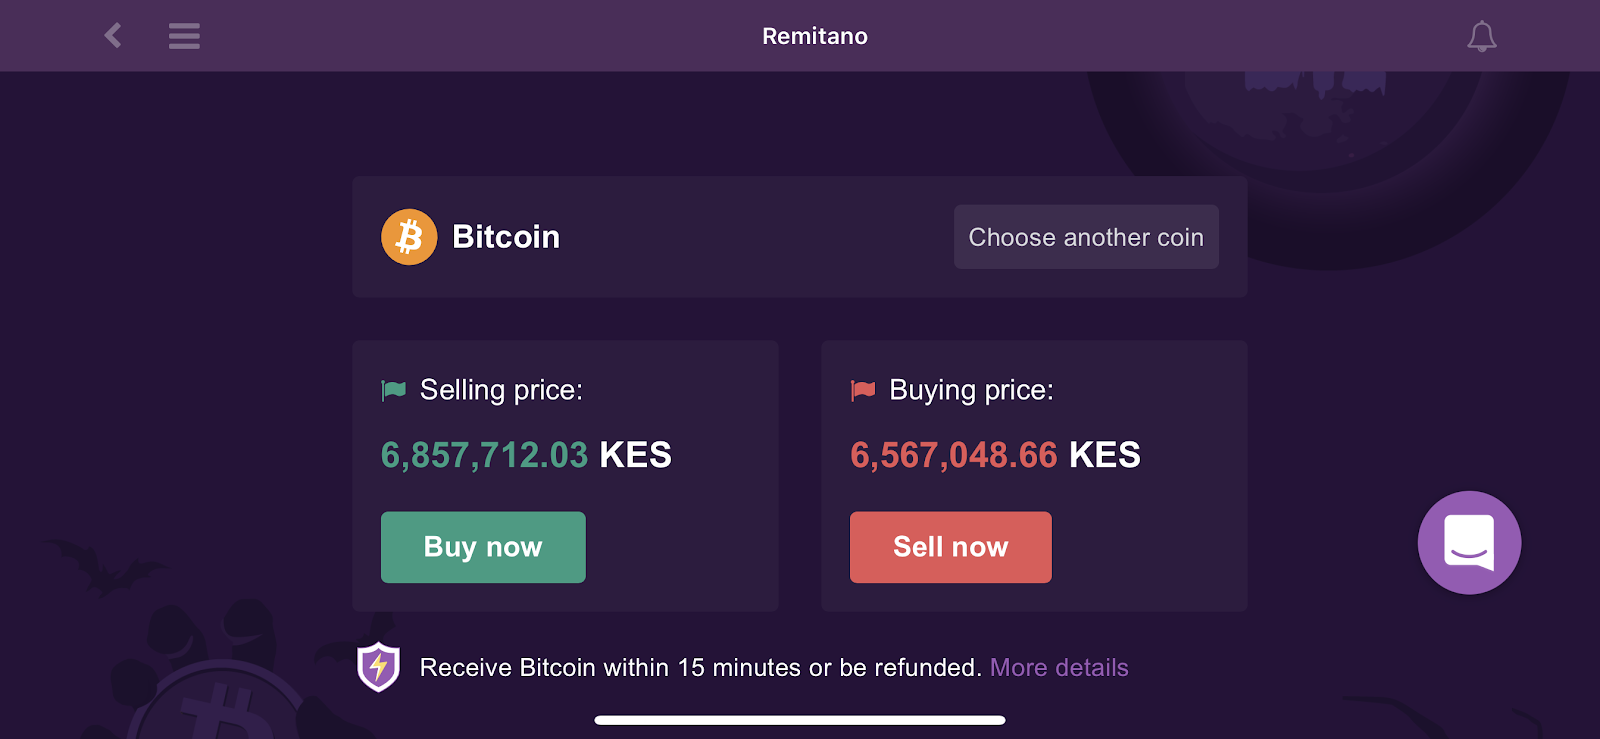Screen dimensions: 1600x739
Task: Click the refund guarantee message text
Action: point(700,666)
